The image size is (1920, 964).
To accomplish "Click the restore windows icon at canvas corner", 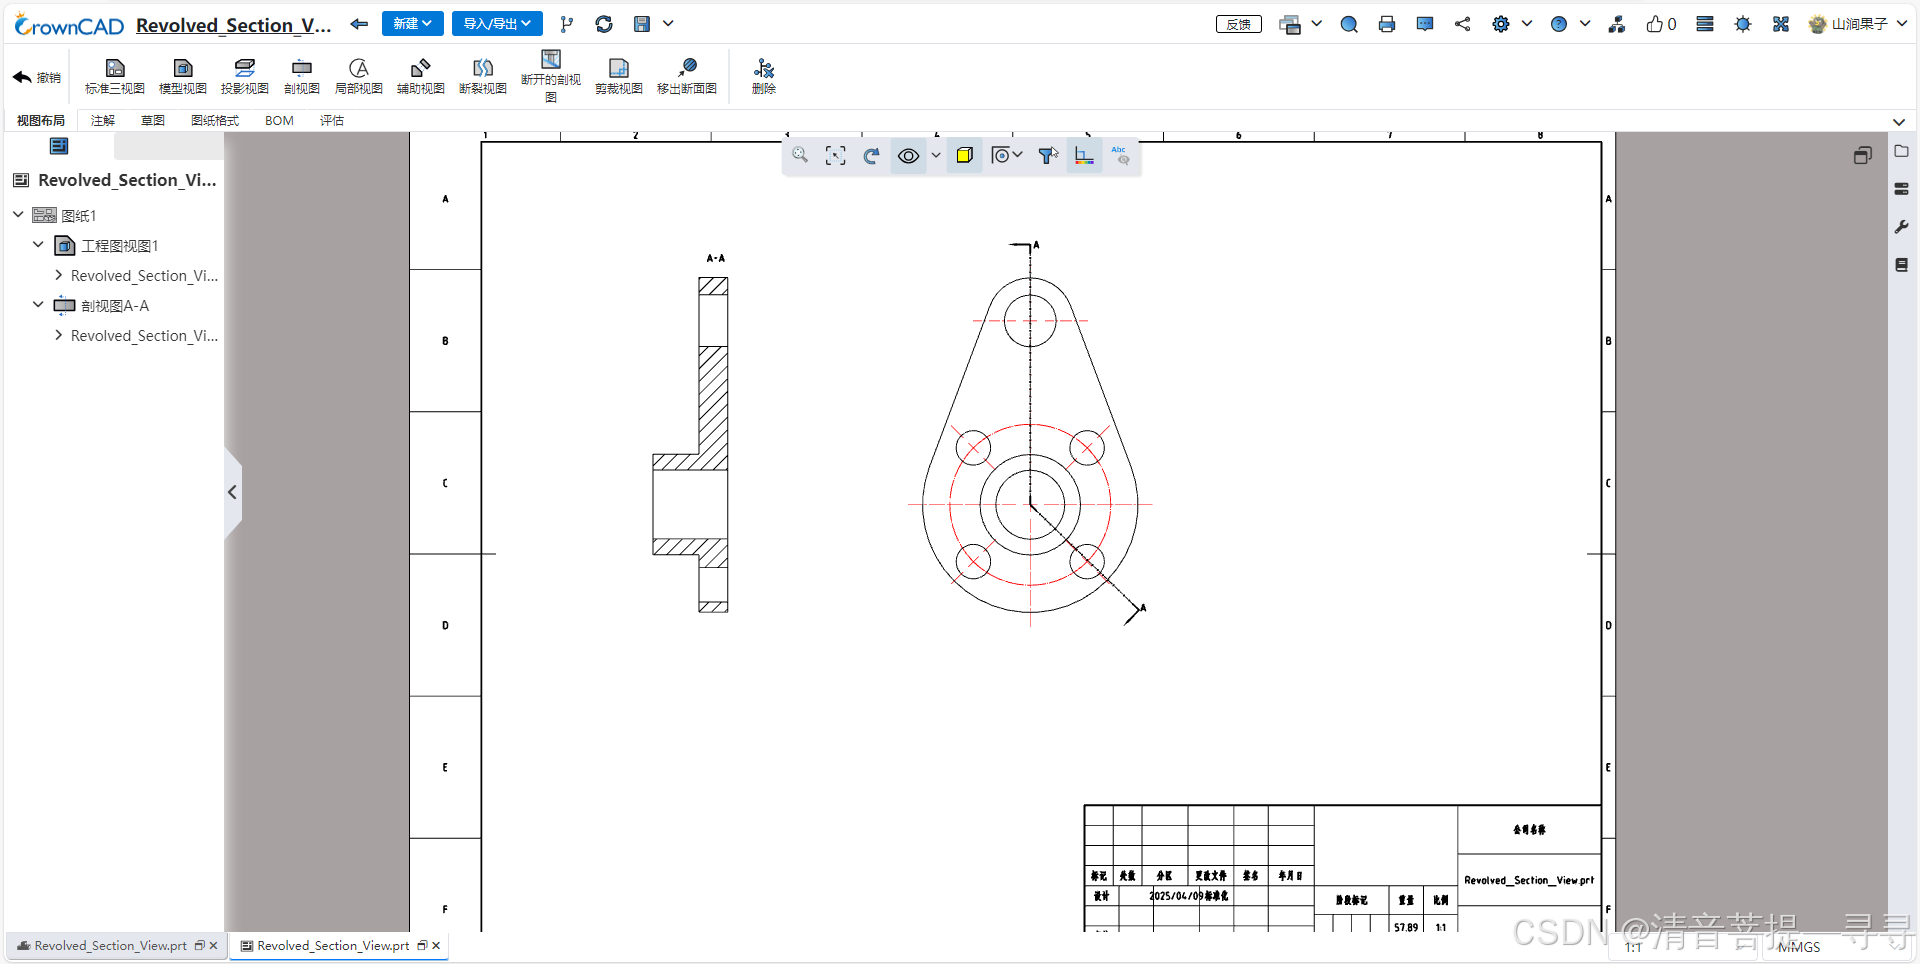I will tap(1862, 155).
